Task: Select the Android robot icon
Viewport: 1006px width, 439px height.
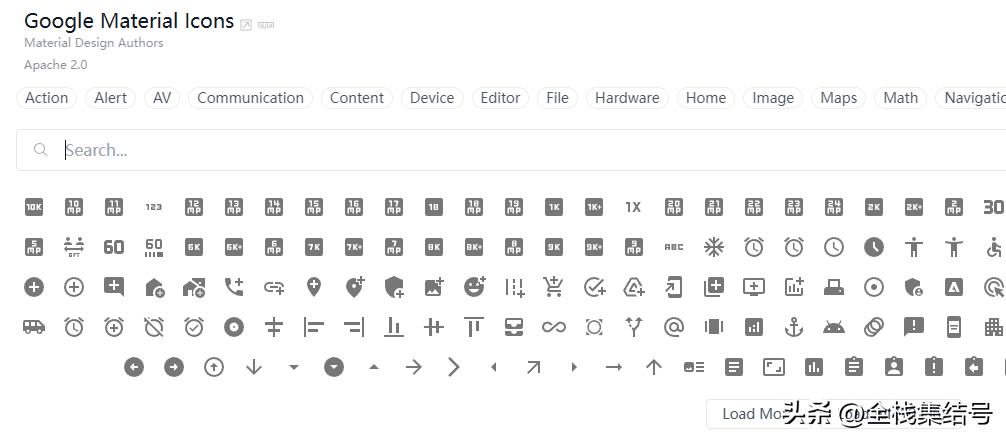Action: (x=833, y=327)
